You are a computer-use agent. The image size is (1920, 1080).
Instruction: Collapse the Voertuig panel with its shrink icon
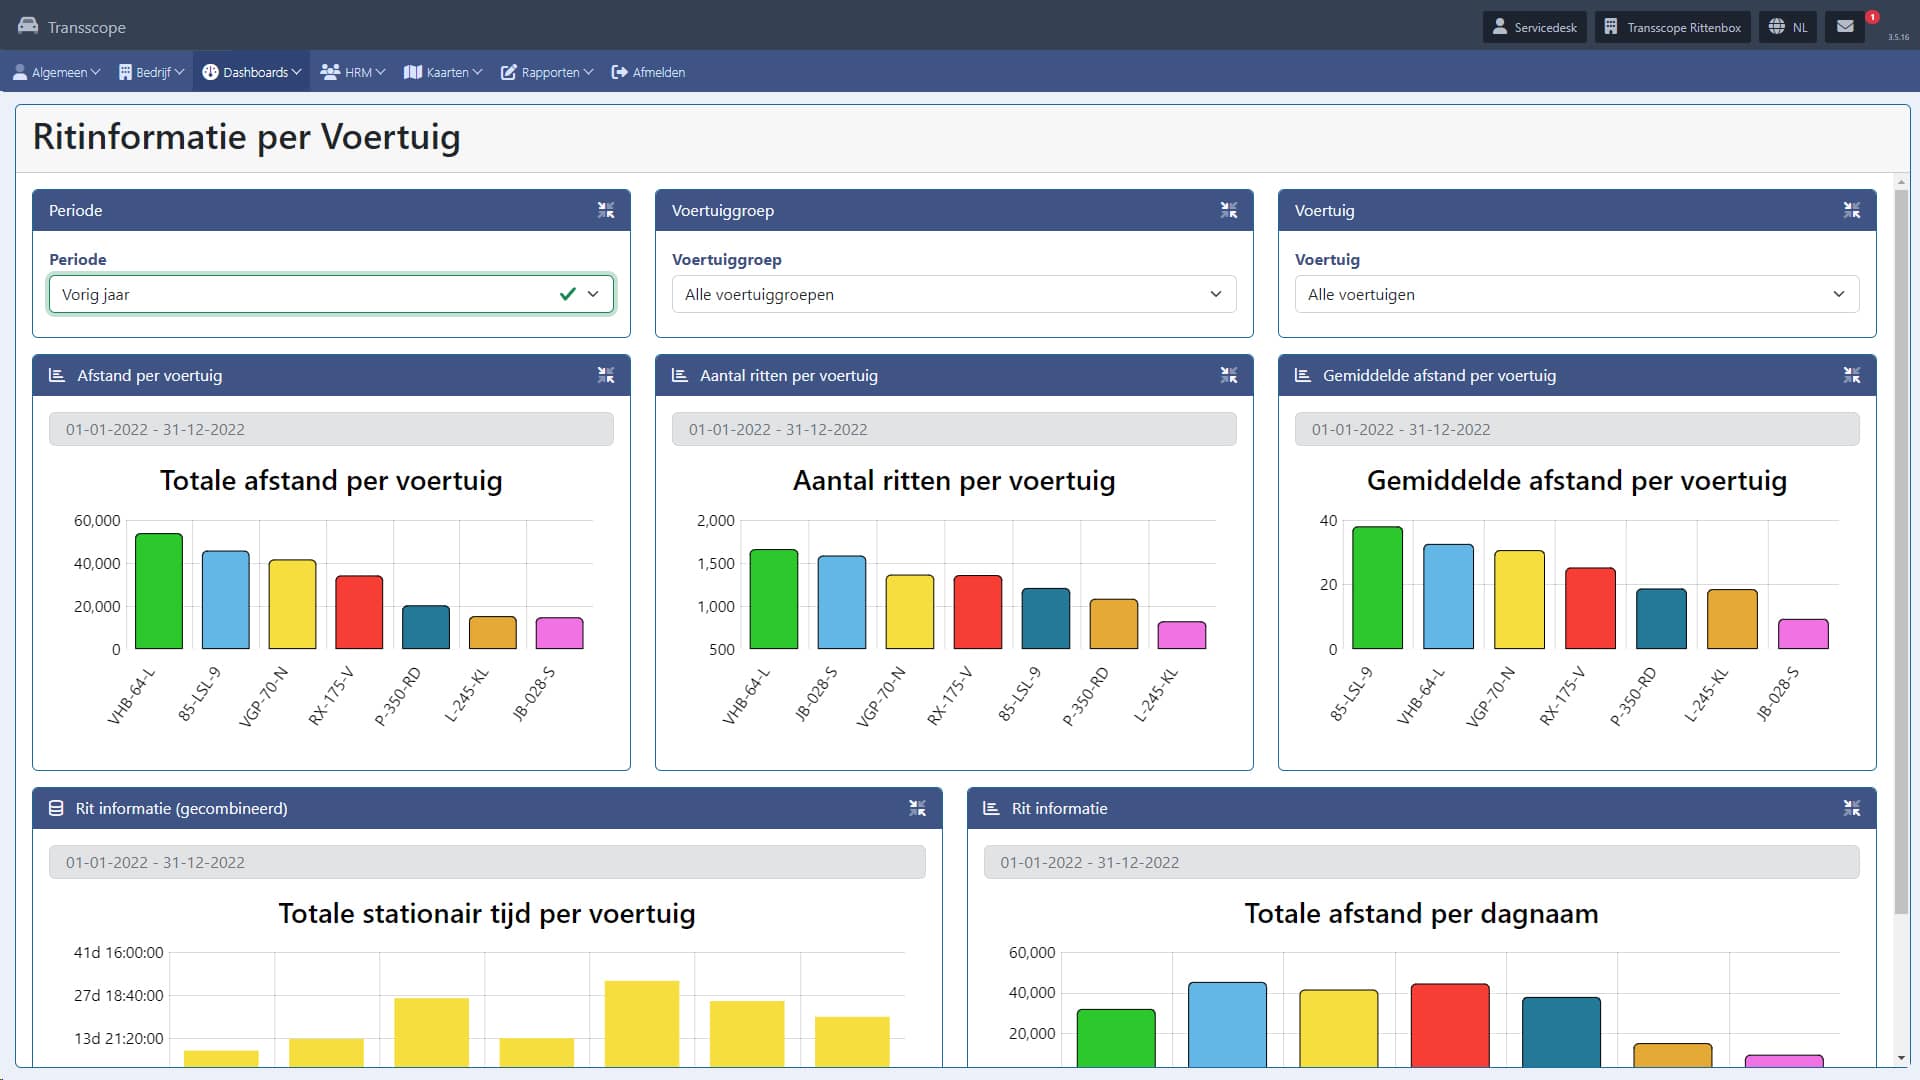point(1852,210)
